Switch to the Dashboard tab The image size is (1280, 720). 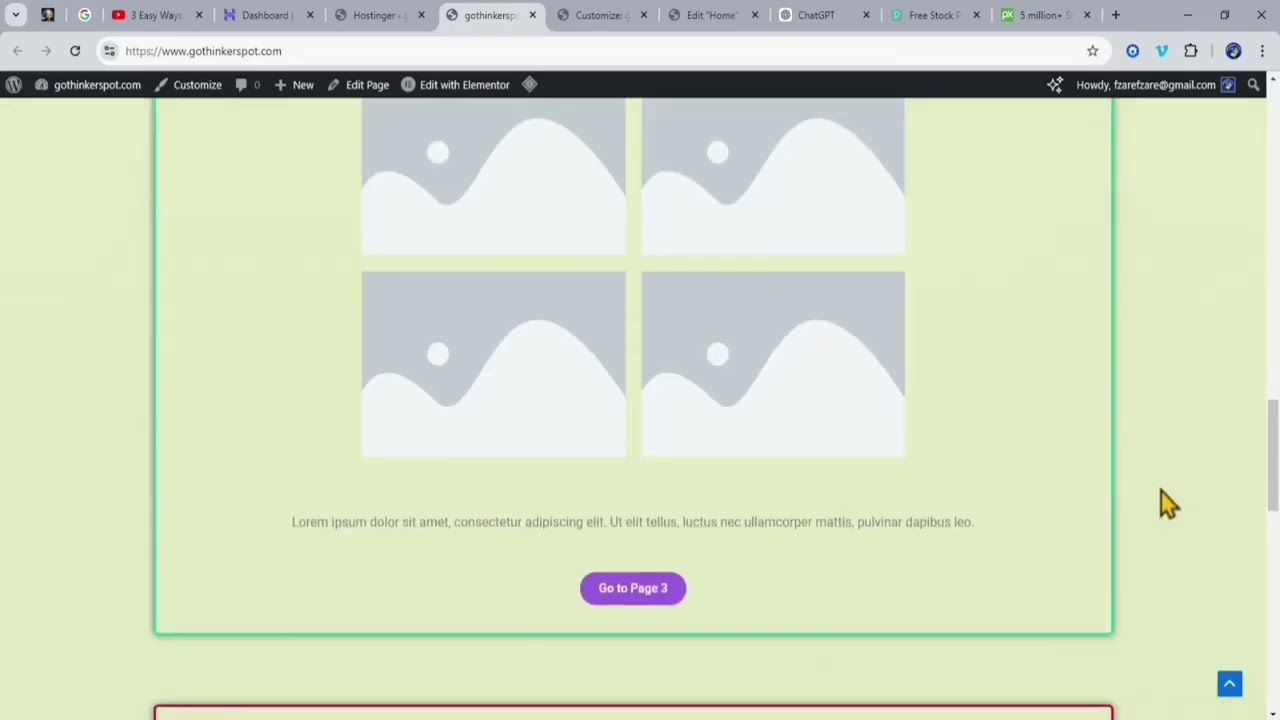click(x=267, y=15)
